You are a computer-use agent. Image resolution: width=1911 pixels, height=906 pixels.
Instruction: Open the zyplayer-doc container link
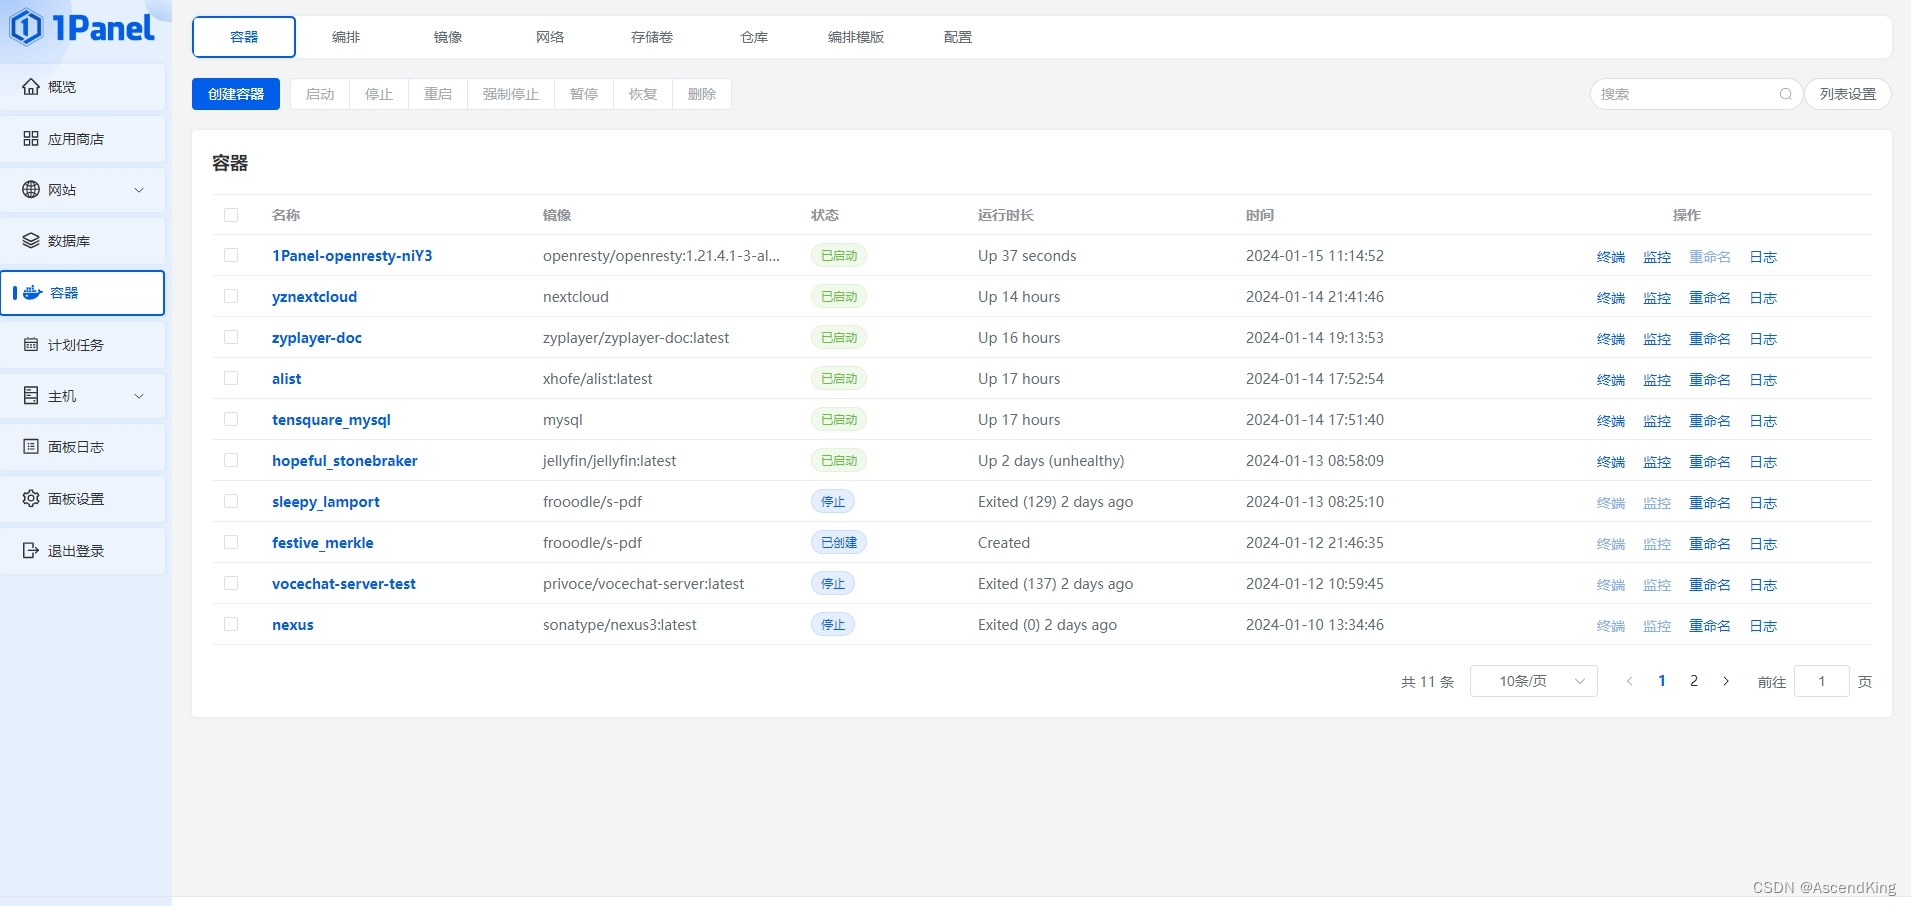(317, 338)
